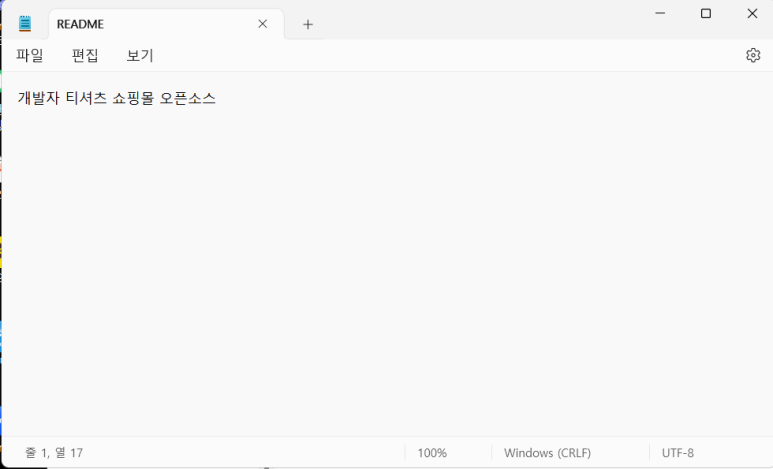The image size is (773, 469).
Task: Open Notepad settings gear icon
Action: [753, 55]
